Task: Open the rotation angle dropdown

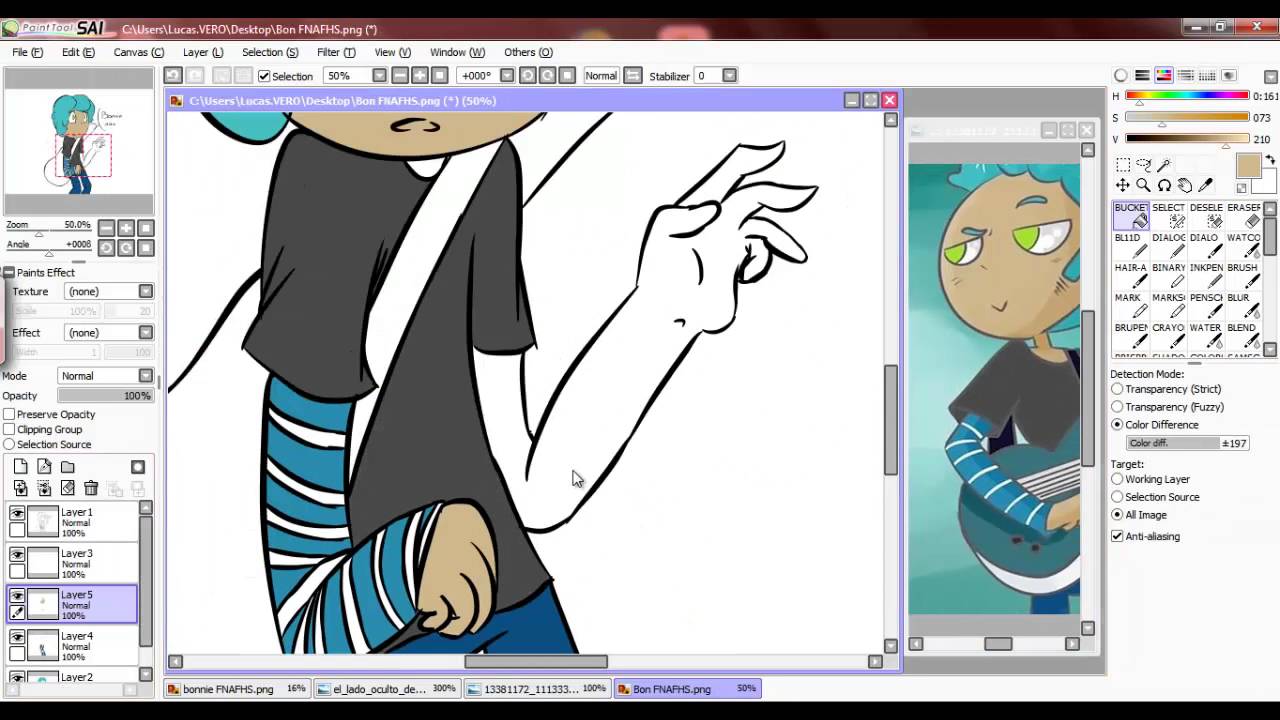Action: 507,76
